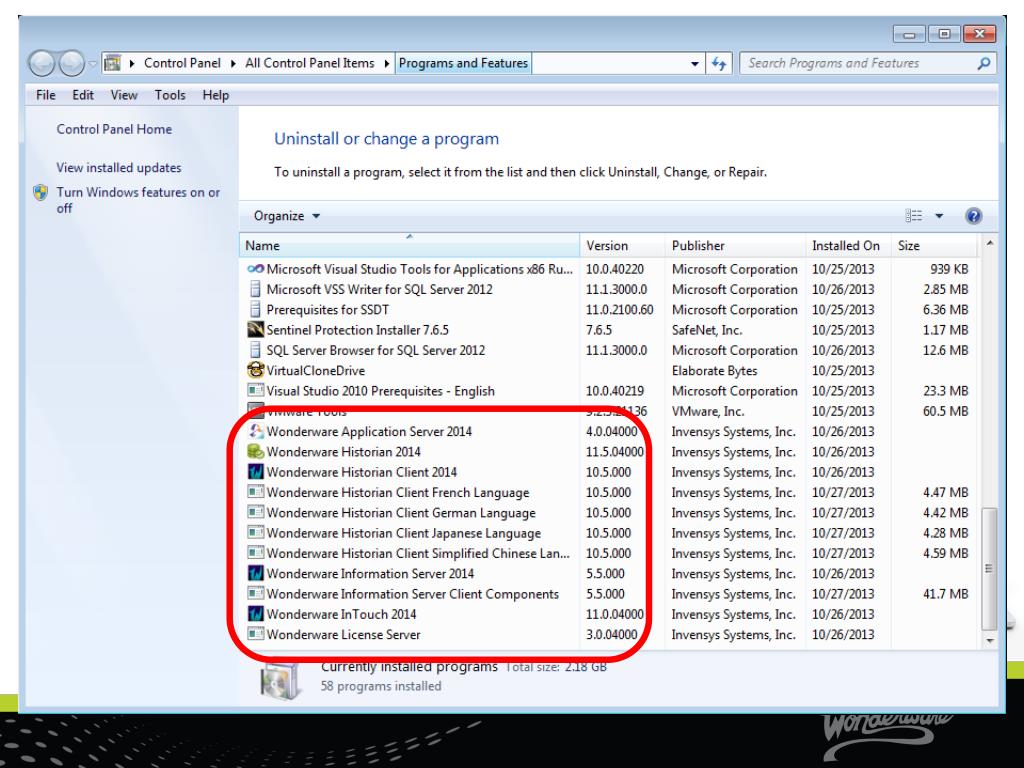The height and width of the screenshot is (768, 1024).
Task: Go back with the Back arrow button
Action: [x=41, y=63]
